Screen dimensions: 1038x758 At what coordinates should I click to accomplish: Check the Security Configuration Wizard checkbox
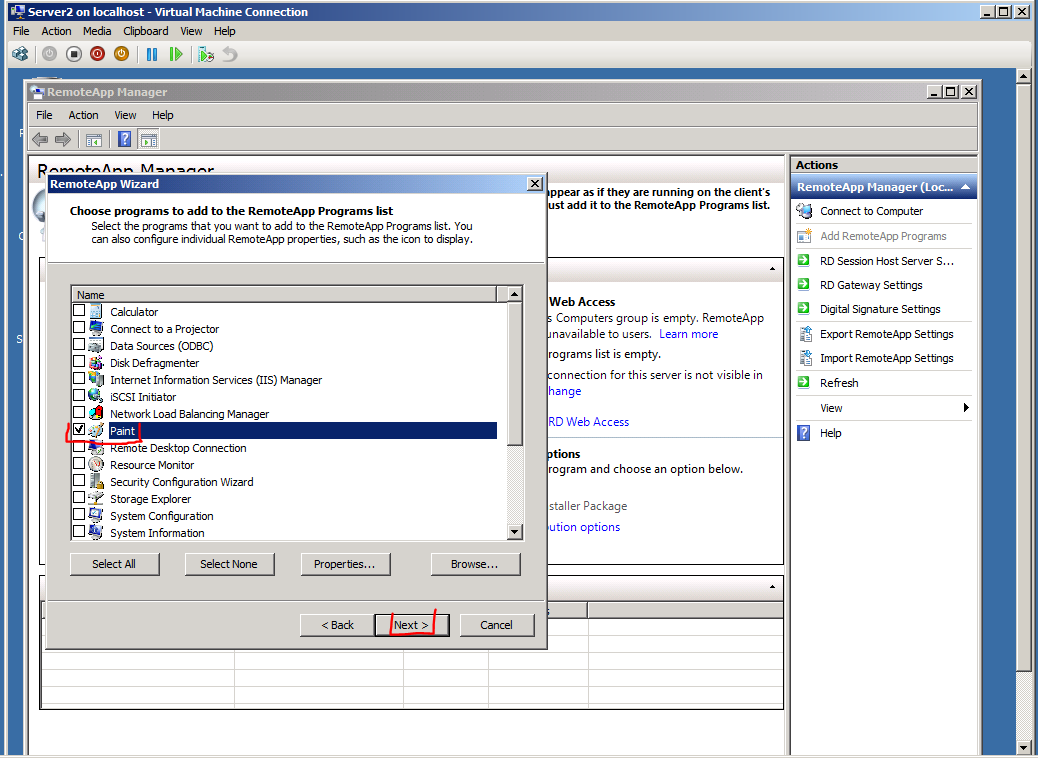pyautogui.click(x=79, y=481)
